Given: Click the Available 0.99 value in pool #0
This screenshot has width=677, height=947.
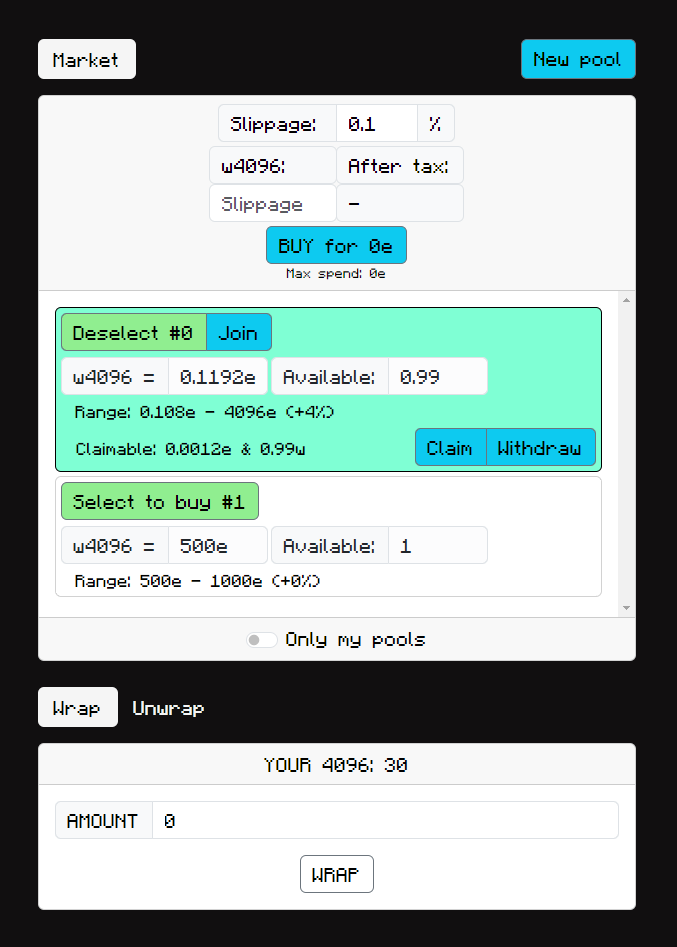Looking at the screenshot, I should pos(438,376).
